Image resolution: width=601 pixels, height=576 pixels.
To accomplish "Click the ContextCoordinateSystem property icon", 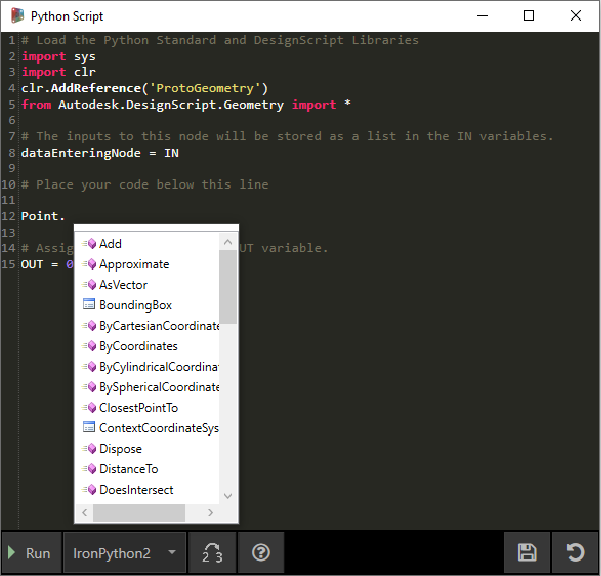I will [89, 428].
